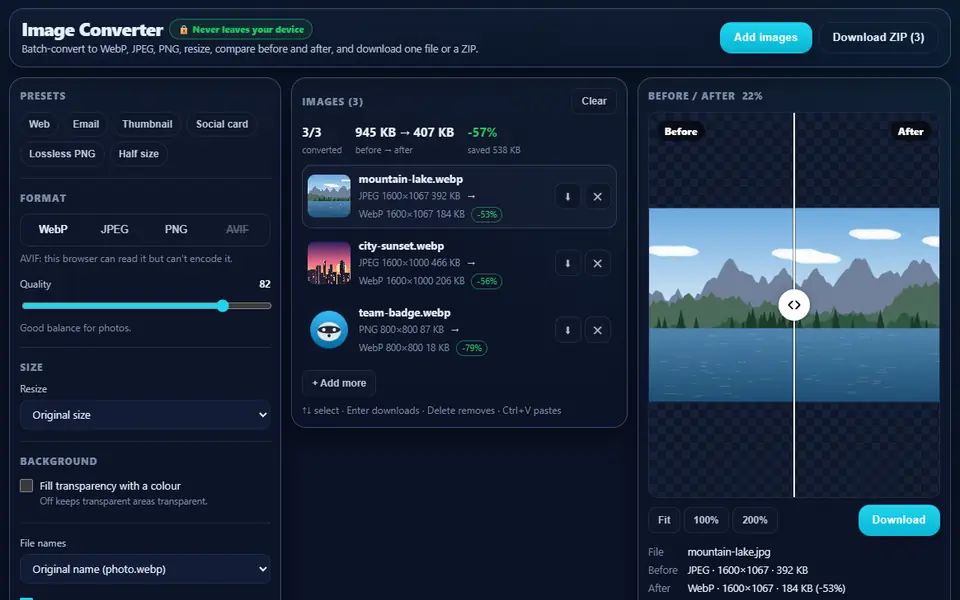The width and height of the screenshot is (960, 600).
Task: Select the disabled AVIF format option
Action: 237,230
